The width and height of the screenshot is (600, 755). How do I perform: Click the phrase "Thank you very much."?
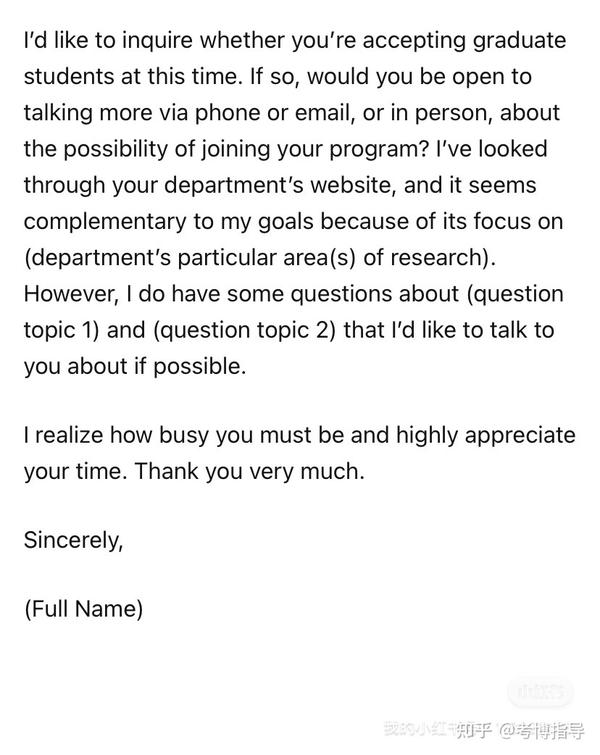pyautogui.click(x=249, y=471)
